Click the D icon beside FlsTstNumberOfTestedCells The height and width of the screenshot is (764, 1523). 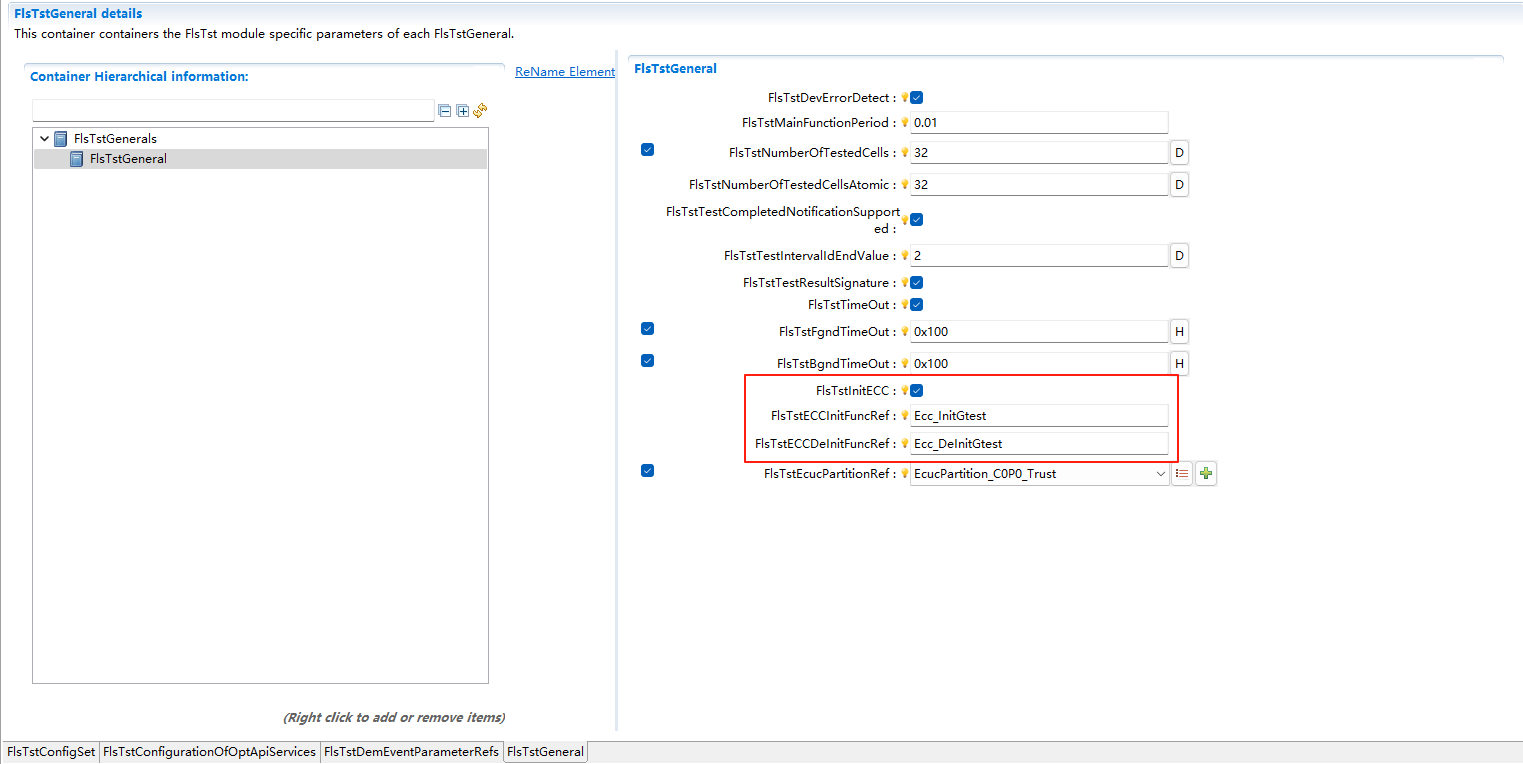(x=1178, y=152)
